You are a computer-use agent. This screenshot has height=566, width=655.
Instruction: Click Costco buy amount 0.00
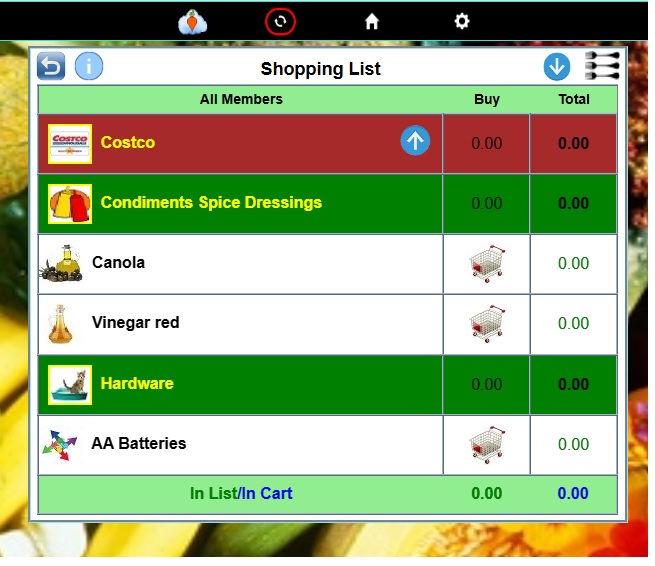487,143
